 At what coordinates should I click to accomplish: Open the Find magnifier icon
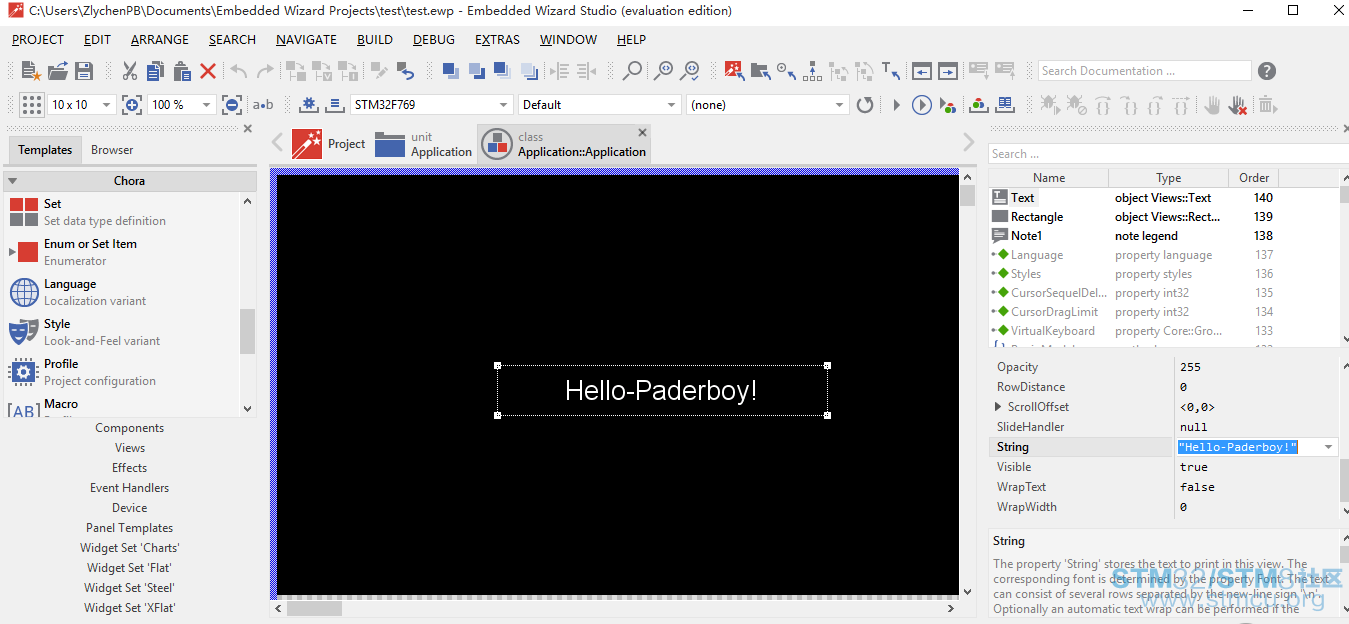click(x=633, y=71)
